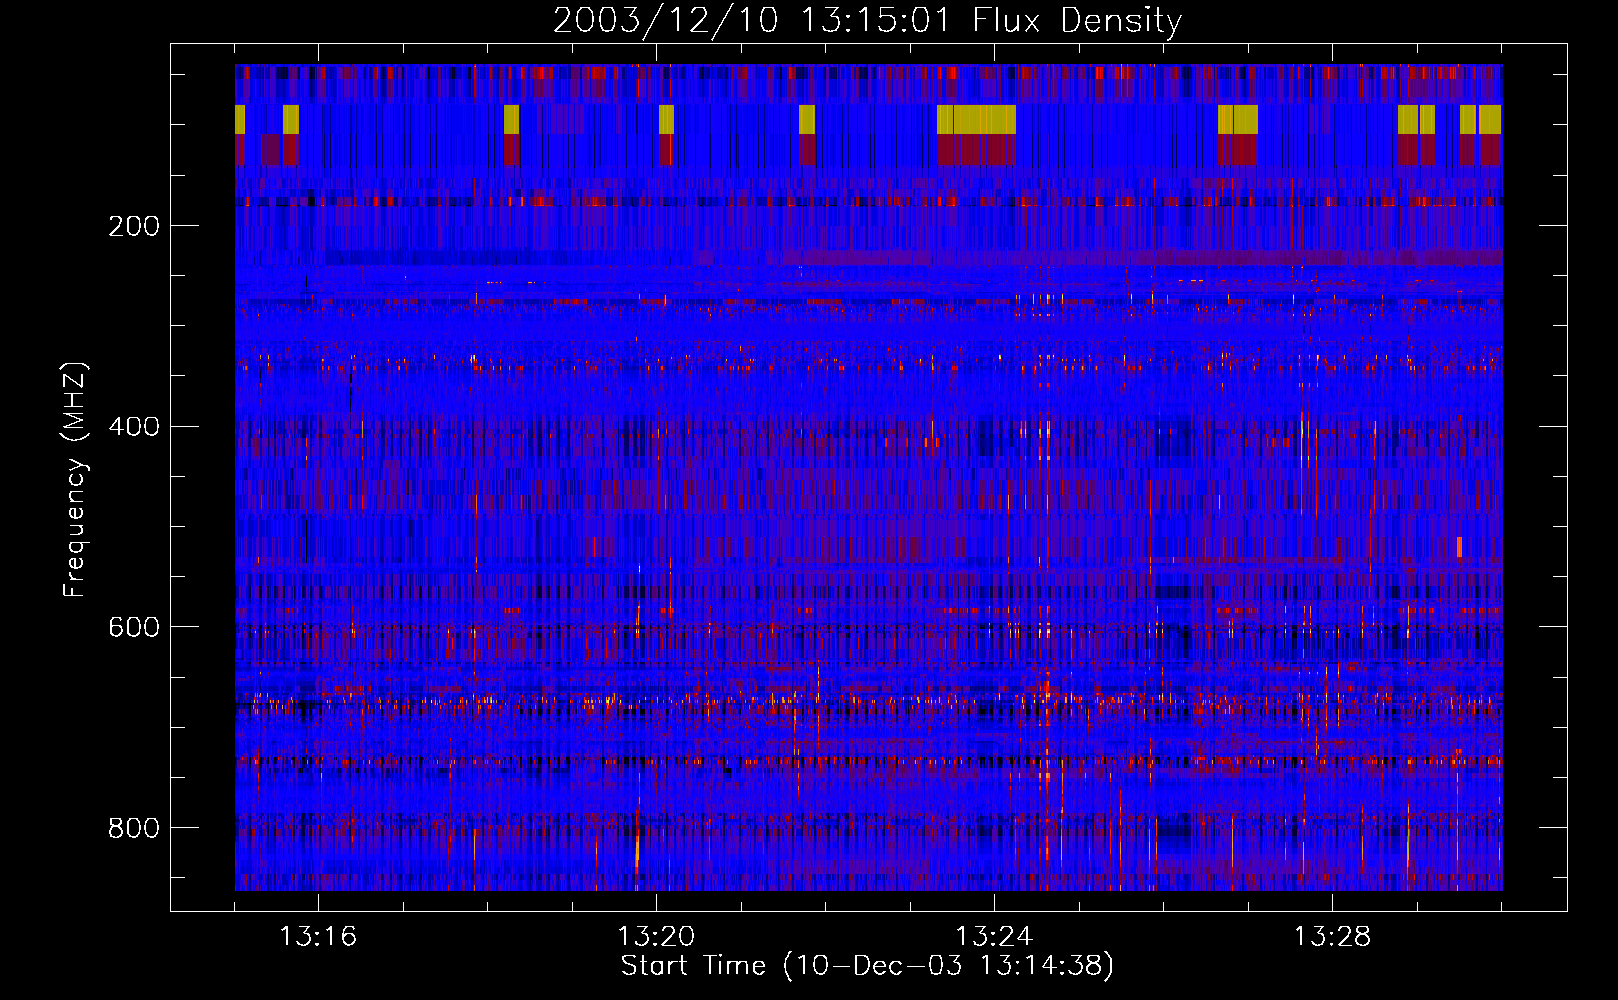
Task: Click the 400 frequency tick label
Action: click(134, 427)
